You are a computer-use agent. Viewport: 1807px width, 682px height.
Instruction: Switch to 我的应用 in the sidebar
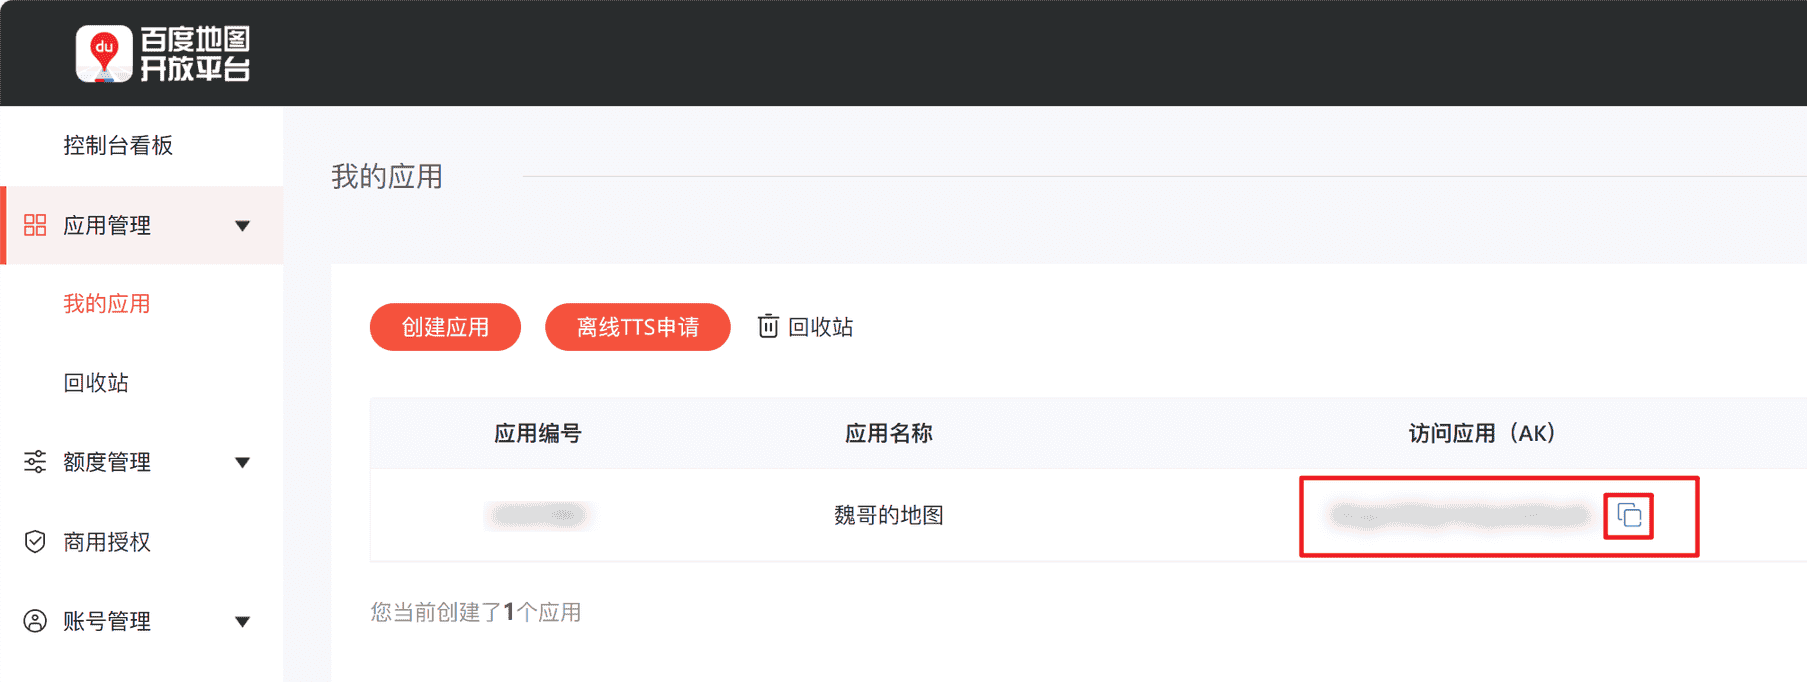[109, 303]
